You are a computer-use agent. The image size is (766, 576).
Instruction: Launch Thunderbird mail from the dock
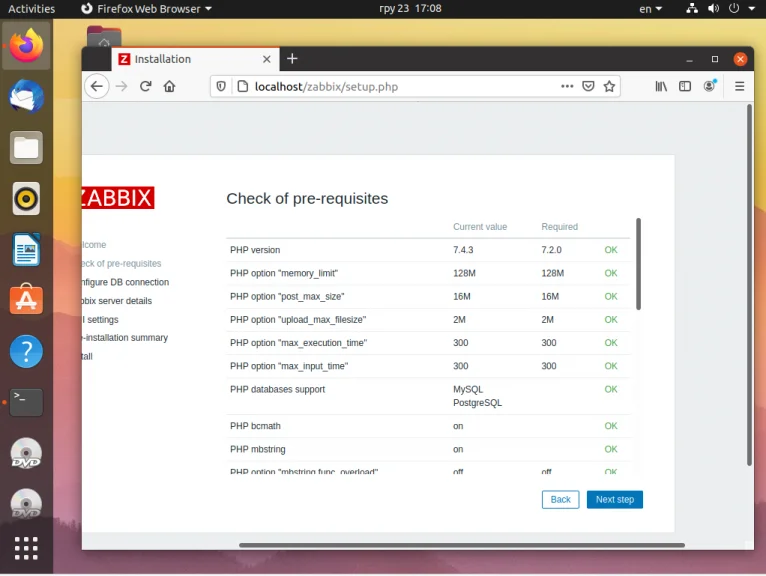click(26, 96)
